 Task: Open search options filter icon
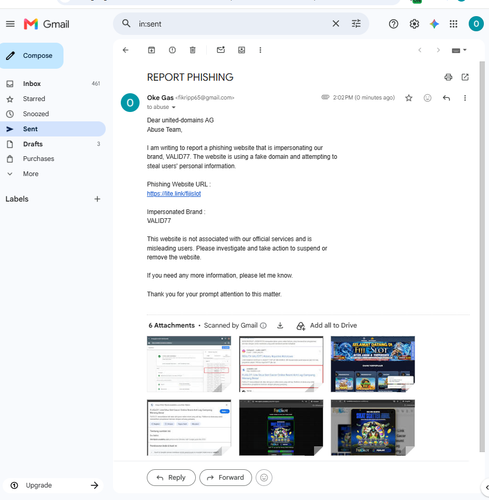tap(356, 24)
